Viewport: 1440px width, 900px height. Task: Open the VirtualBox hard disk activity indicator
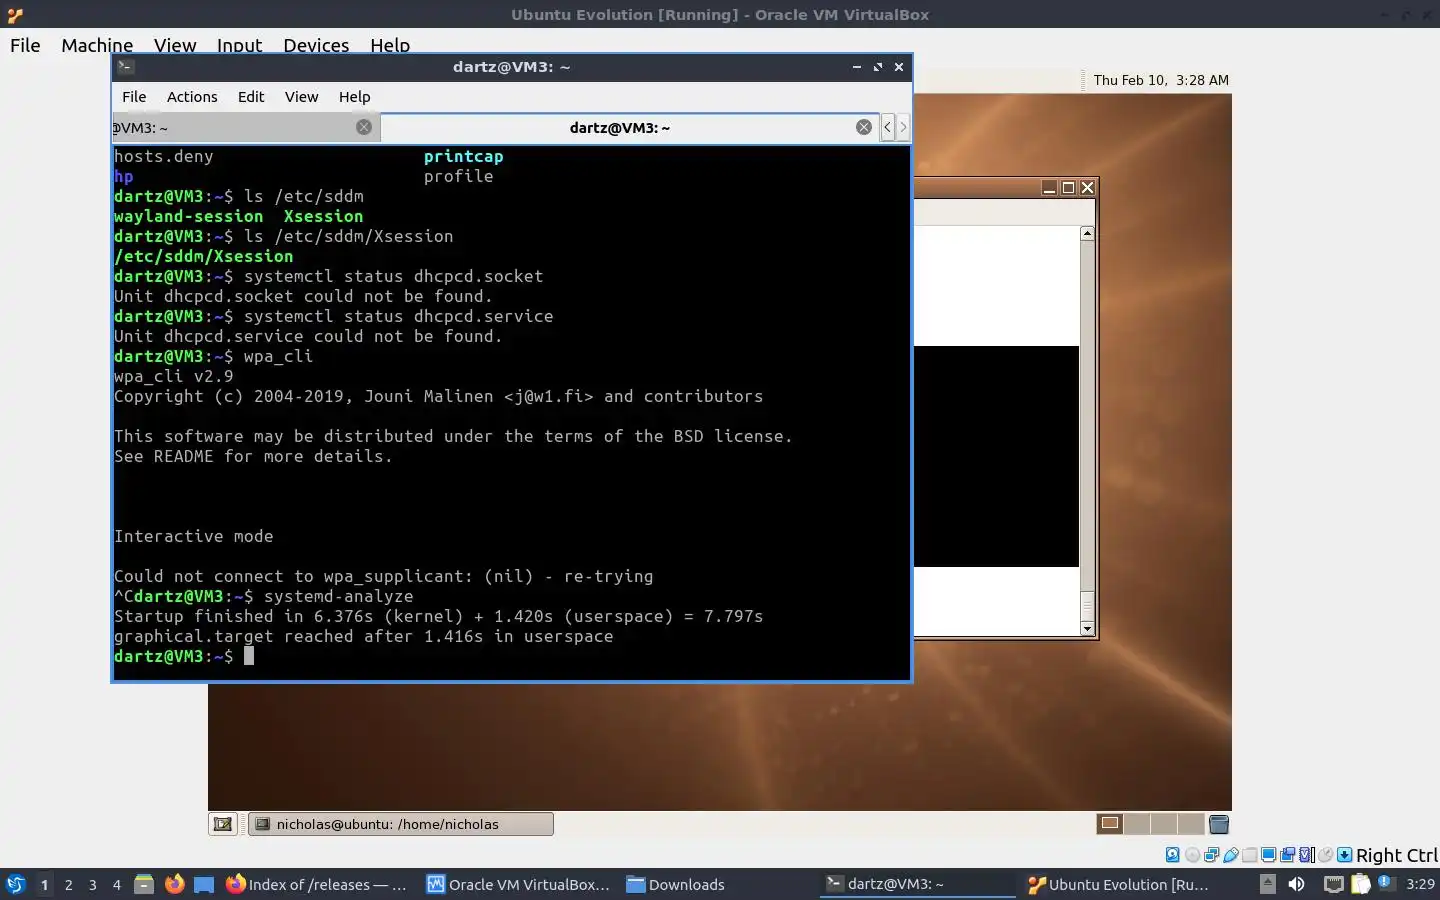(x=1173, y=855)
